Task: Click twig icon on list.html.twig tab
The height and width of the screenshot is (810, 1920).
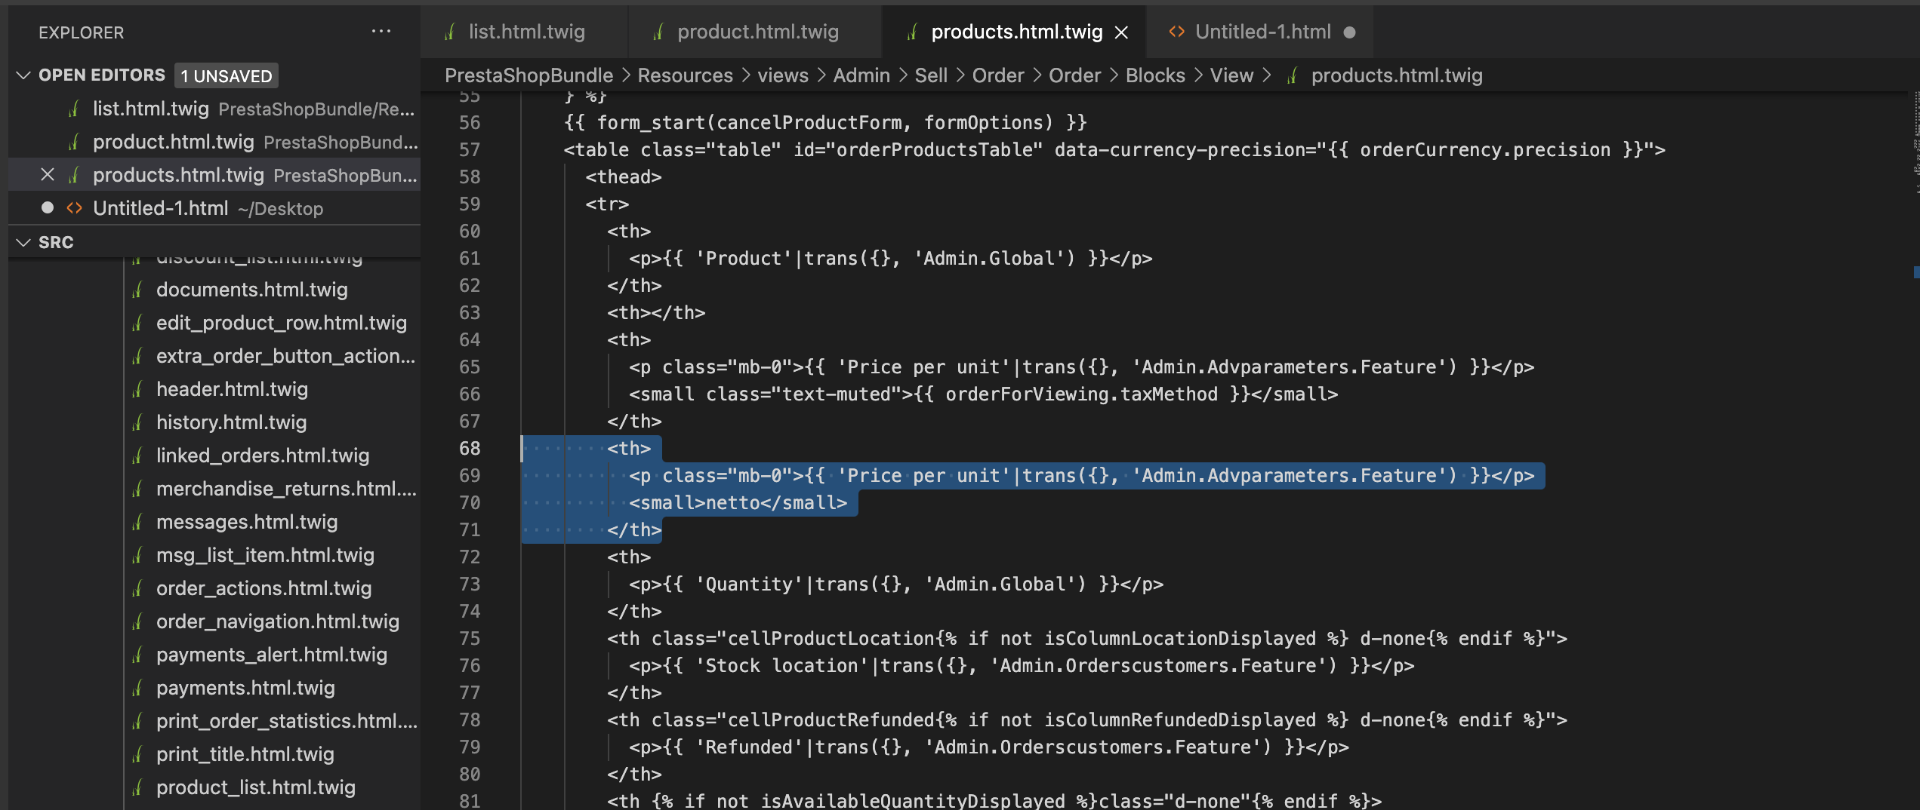Action: 450,32
